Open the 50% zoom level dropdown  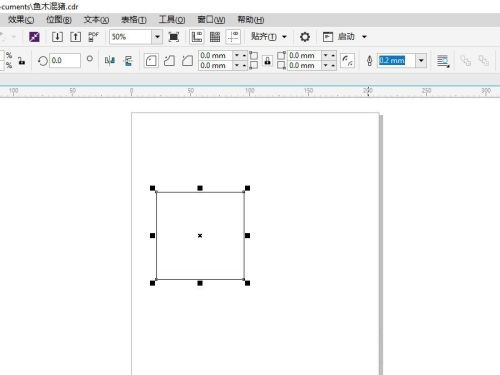point(157,37)
